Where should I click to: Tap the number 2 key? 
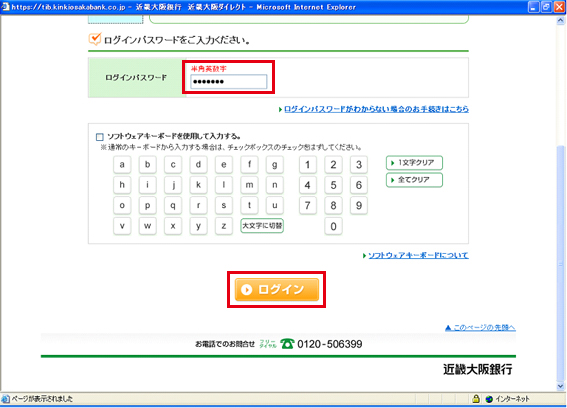pyautogui.click(x=333, y=165)
